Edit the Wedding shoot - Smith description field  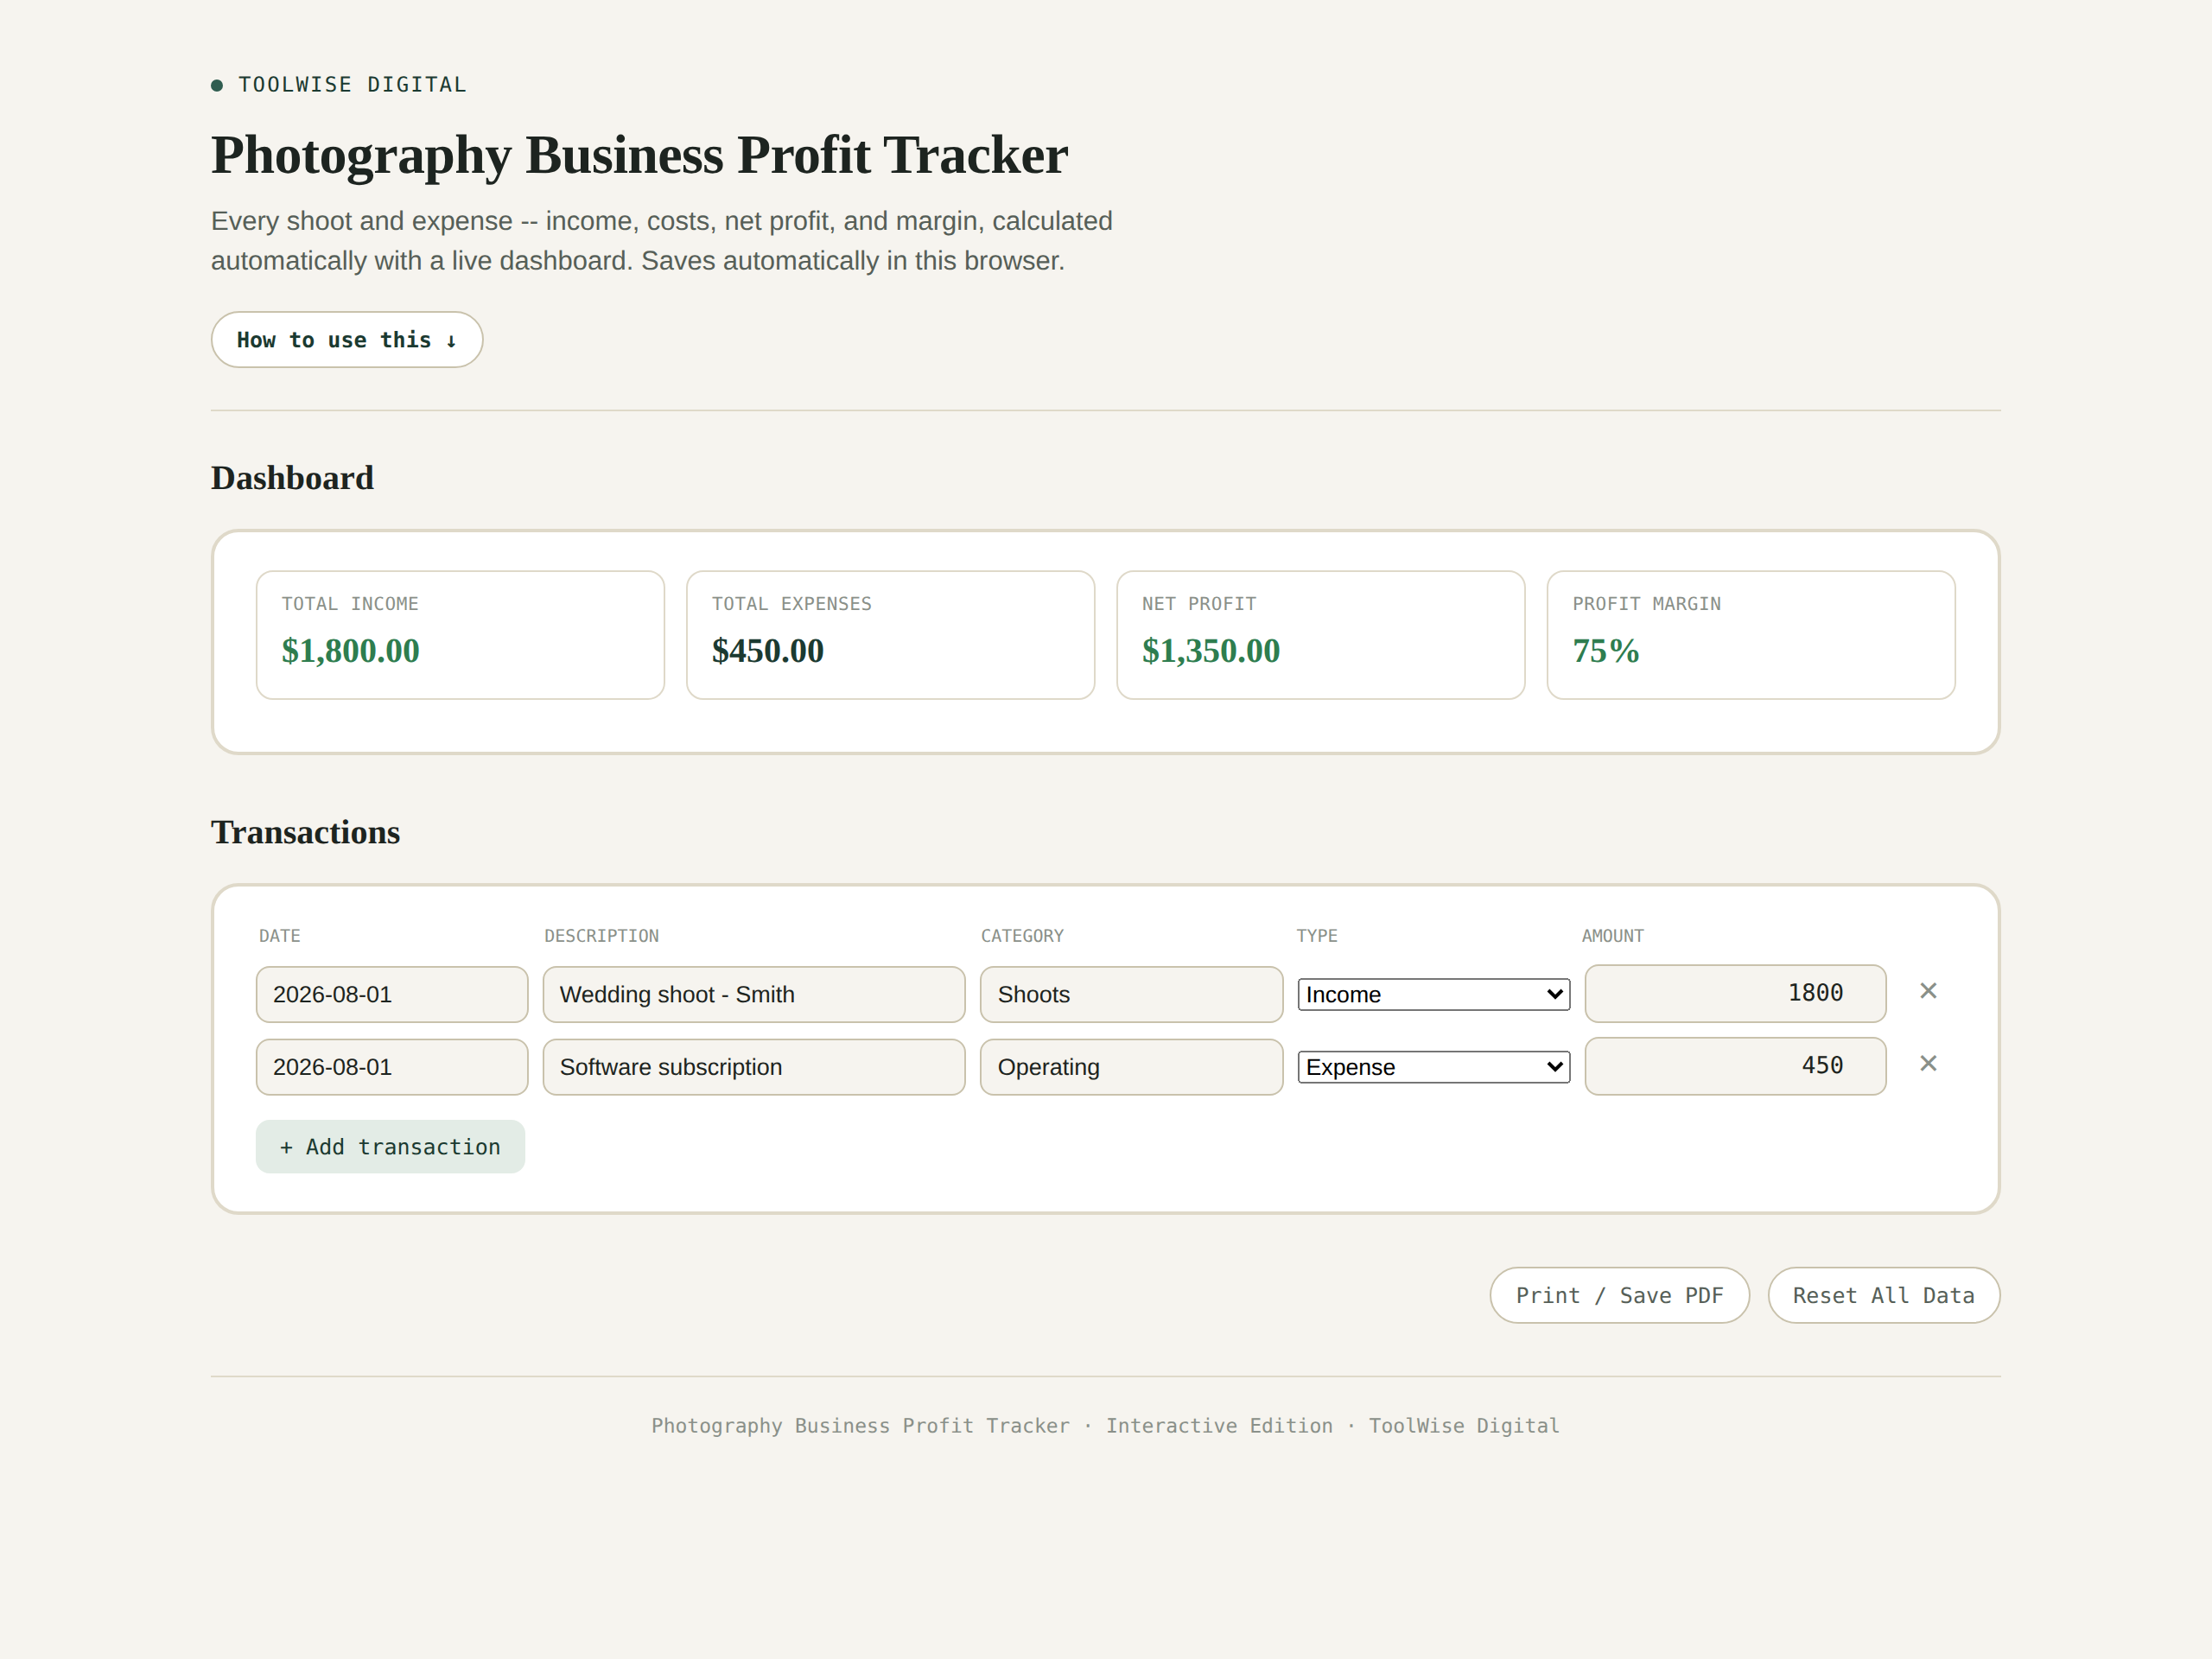point(754,995)
